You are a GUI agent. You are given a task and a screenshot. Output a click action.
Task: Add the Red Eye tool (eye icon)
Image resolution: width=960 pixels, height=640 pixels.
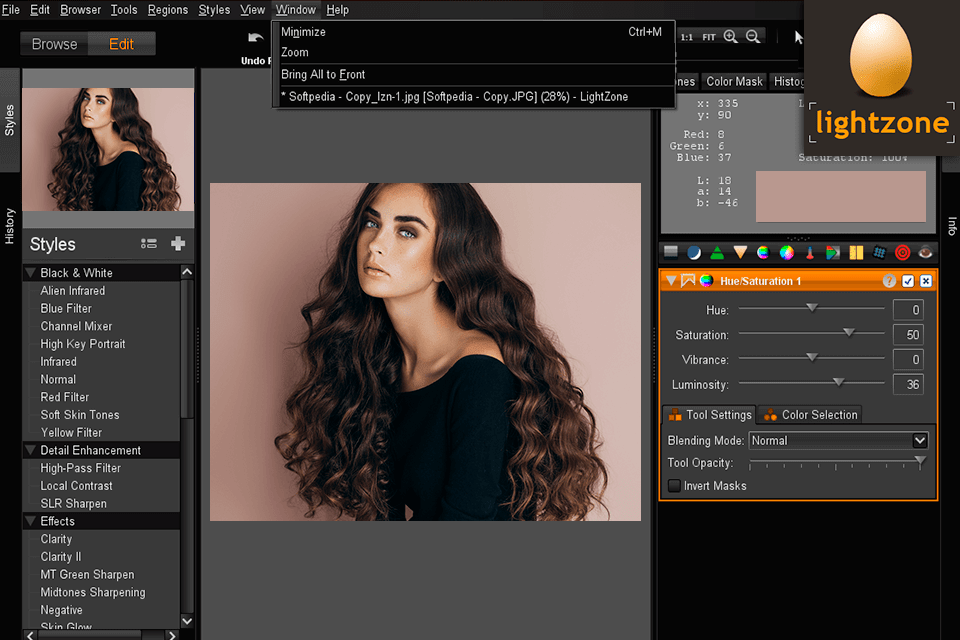(x=927, y=253)
